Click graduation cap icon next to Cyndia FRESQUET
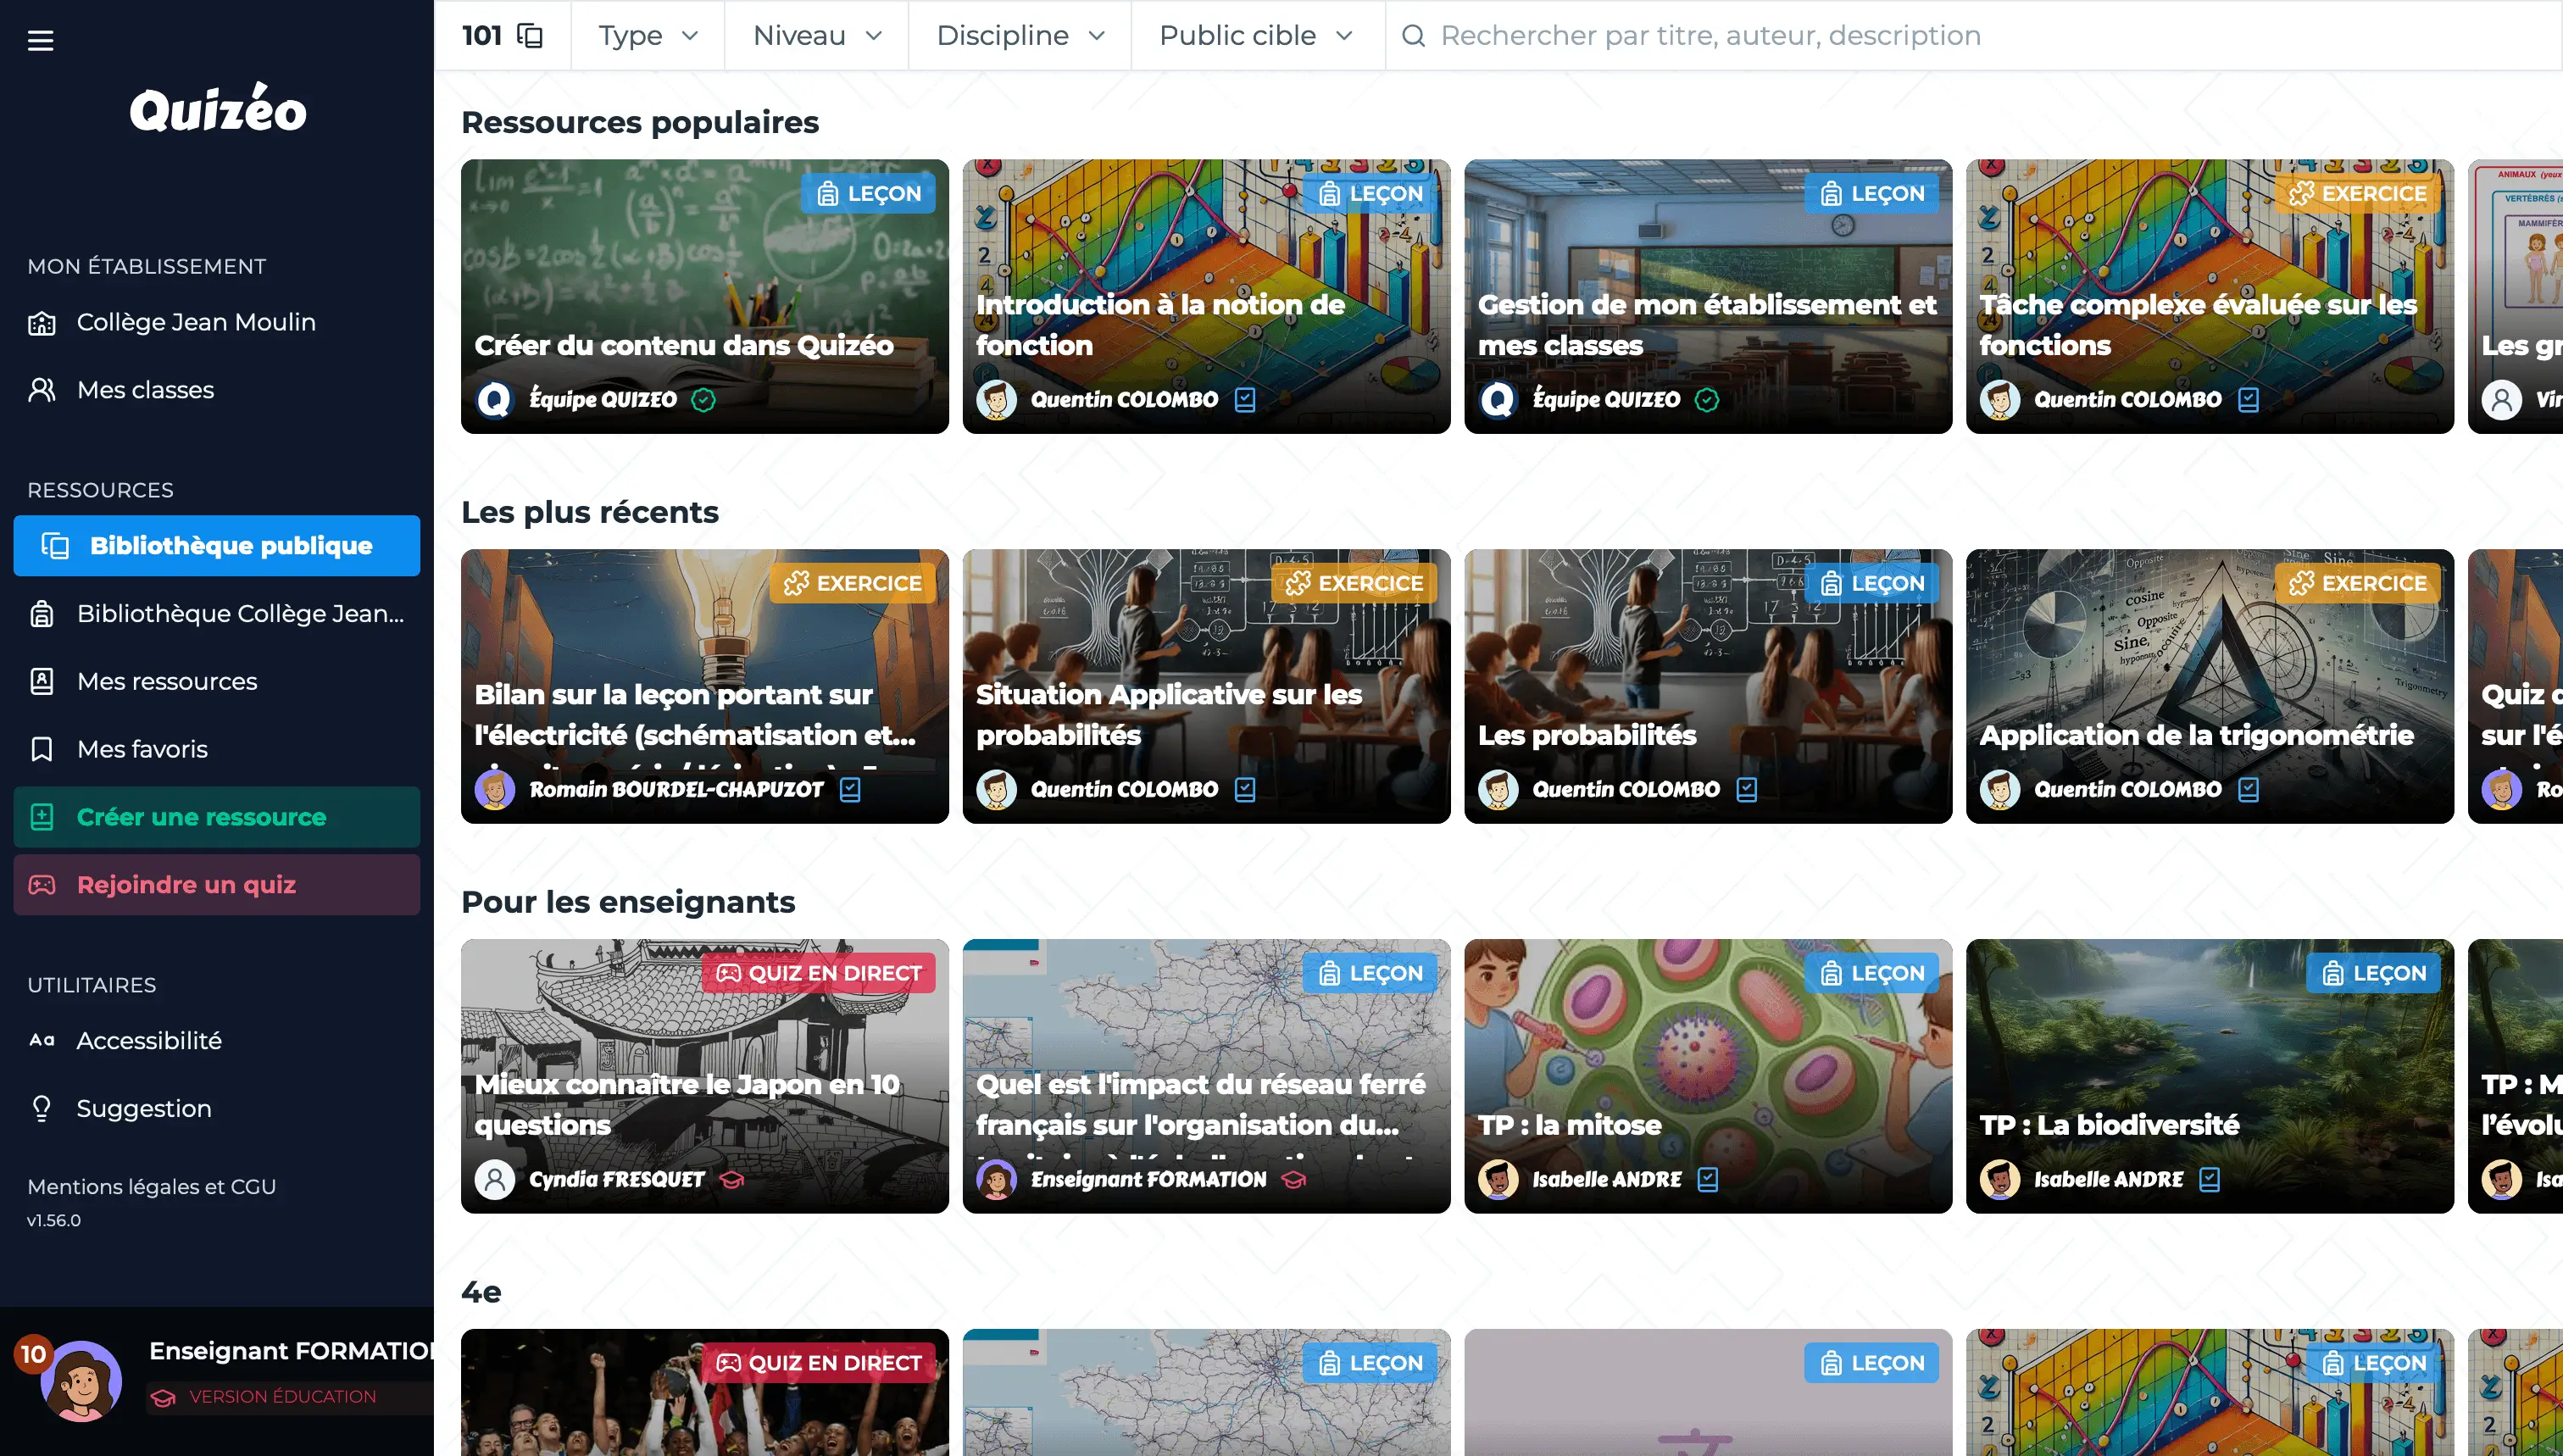This screenshot has width=2563, height=1456. (732, 1180)
